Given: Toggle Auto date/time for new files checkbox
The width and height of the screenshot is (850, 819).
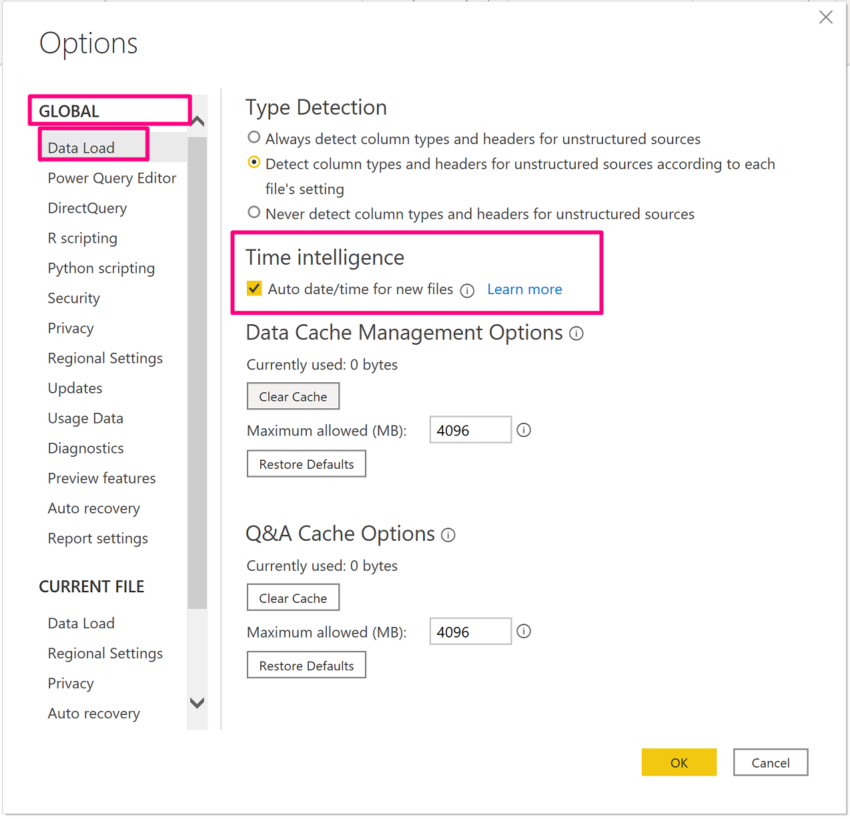Looking at the screenshot, I should pos(255,289).
